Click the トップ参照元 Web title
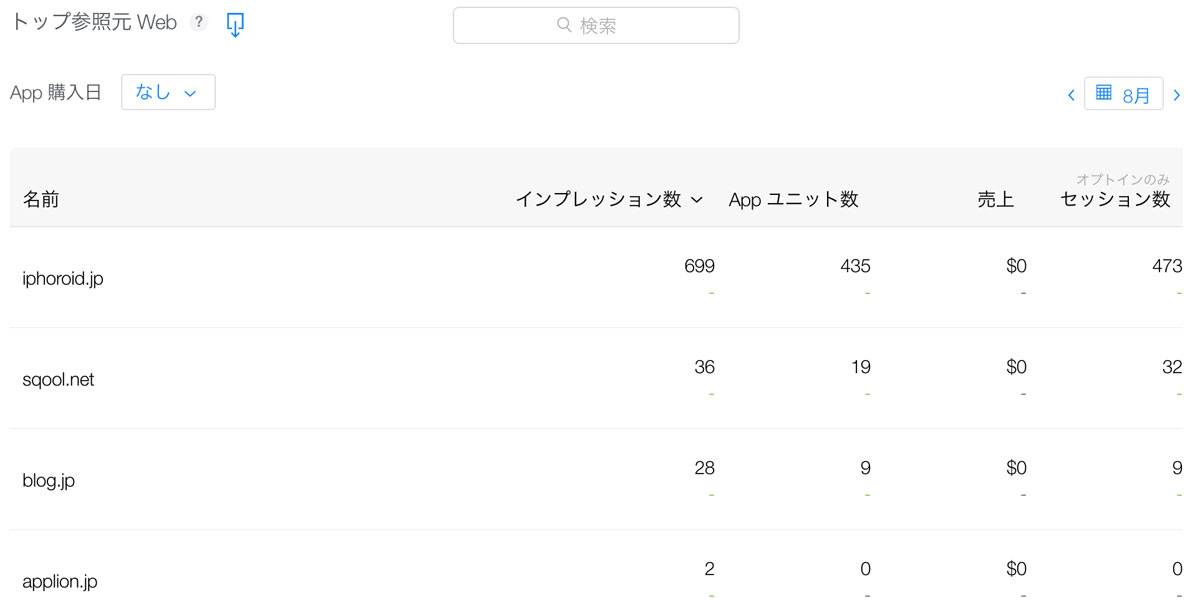Viewport: 1200px width, 600px height. point(93,23)
